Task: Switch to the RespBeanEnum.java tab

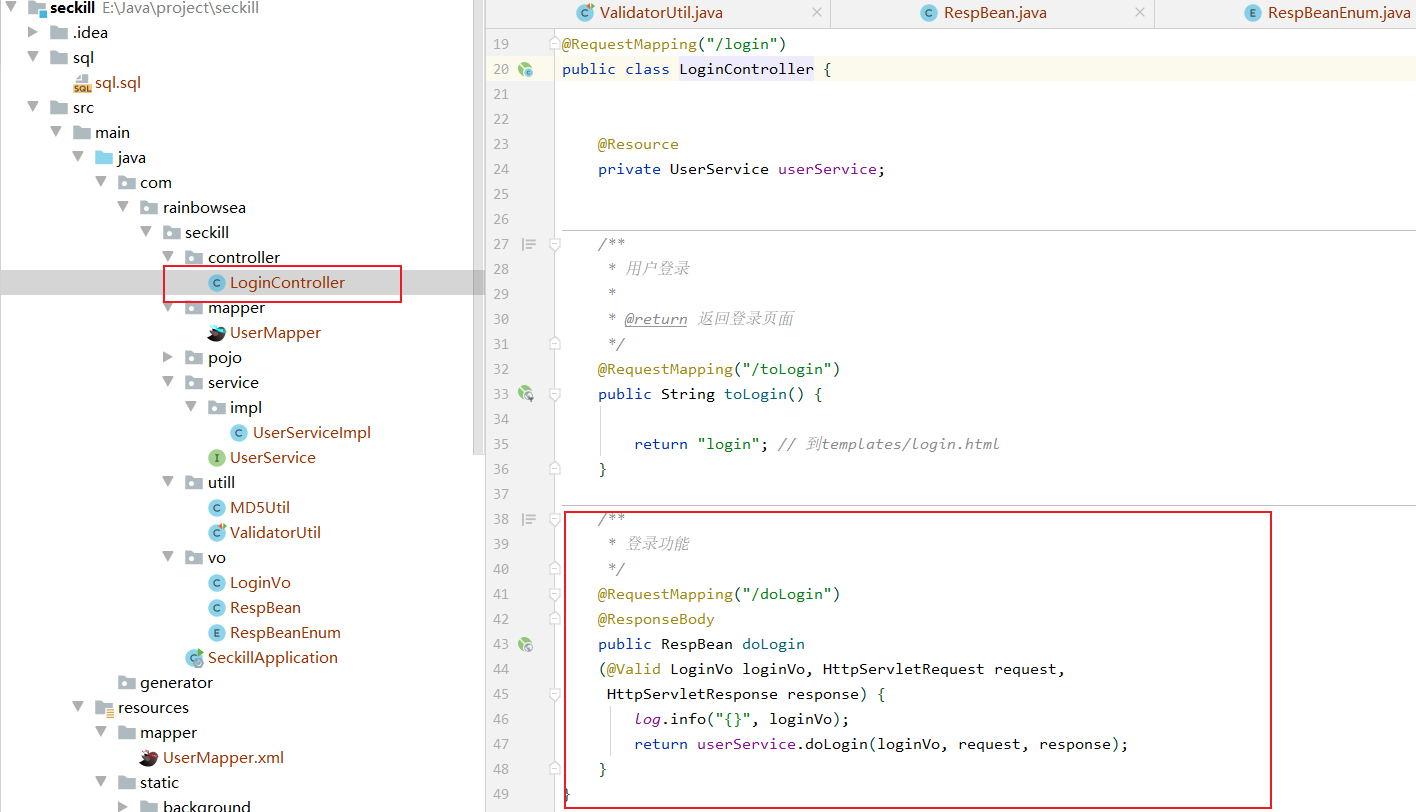Action: tap(1330, 13)
